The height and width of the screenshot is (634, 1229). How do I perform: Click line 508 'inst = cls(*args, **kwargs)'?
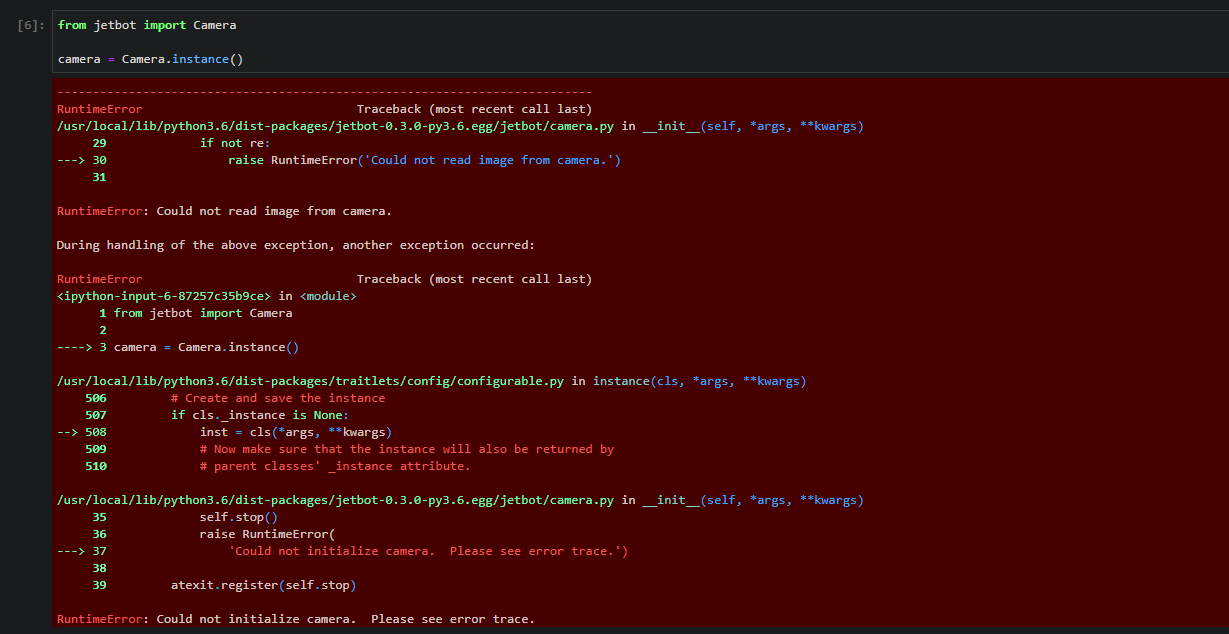pos(296,432)
